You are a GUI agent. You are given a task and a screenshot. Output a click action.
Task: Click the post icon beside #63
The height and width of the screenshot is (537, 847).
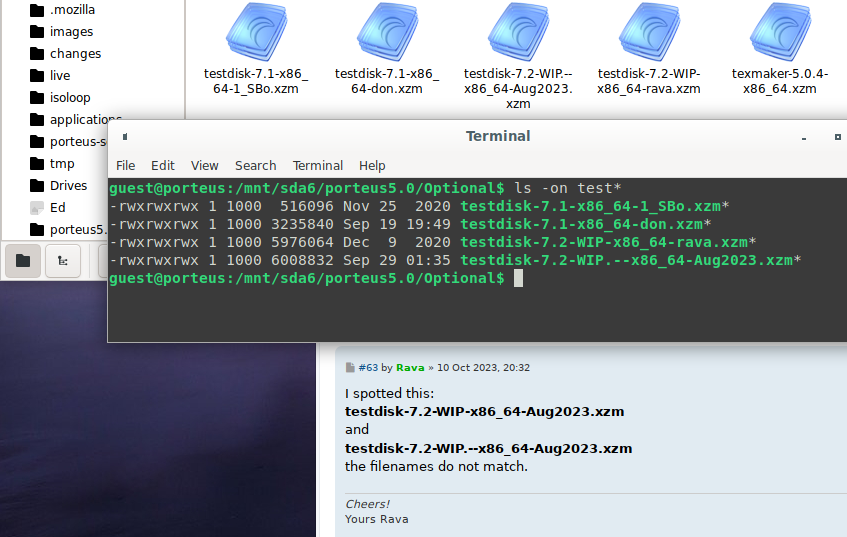pyautogui.click(x=350, y=367)
